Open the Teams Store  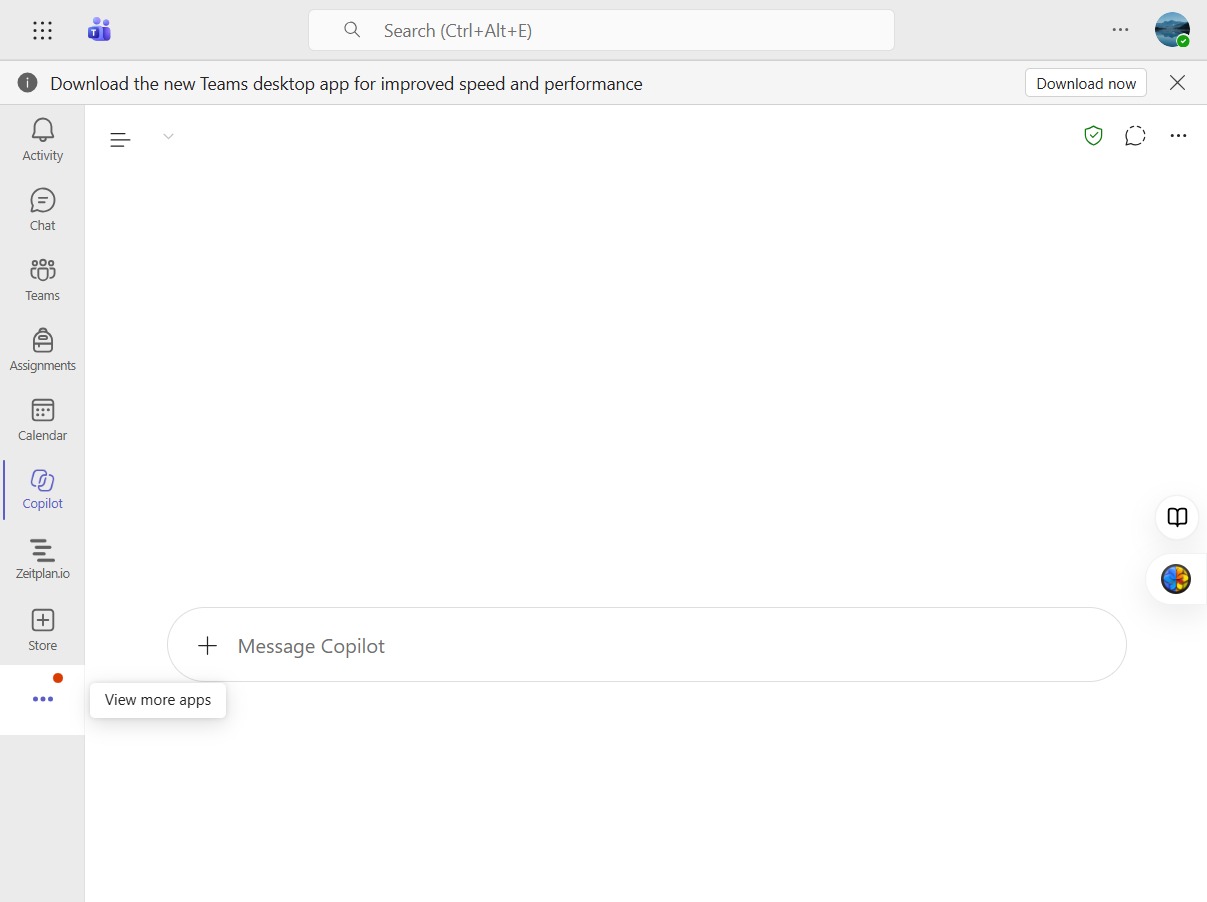pyautogui.click(x=43, y=629)
